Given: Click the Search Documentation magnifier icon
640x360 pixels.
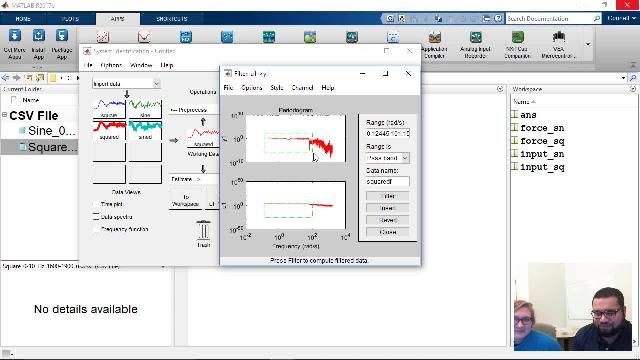Looking at the screenshot, I should tap(596, 18).
